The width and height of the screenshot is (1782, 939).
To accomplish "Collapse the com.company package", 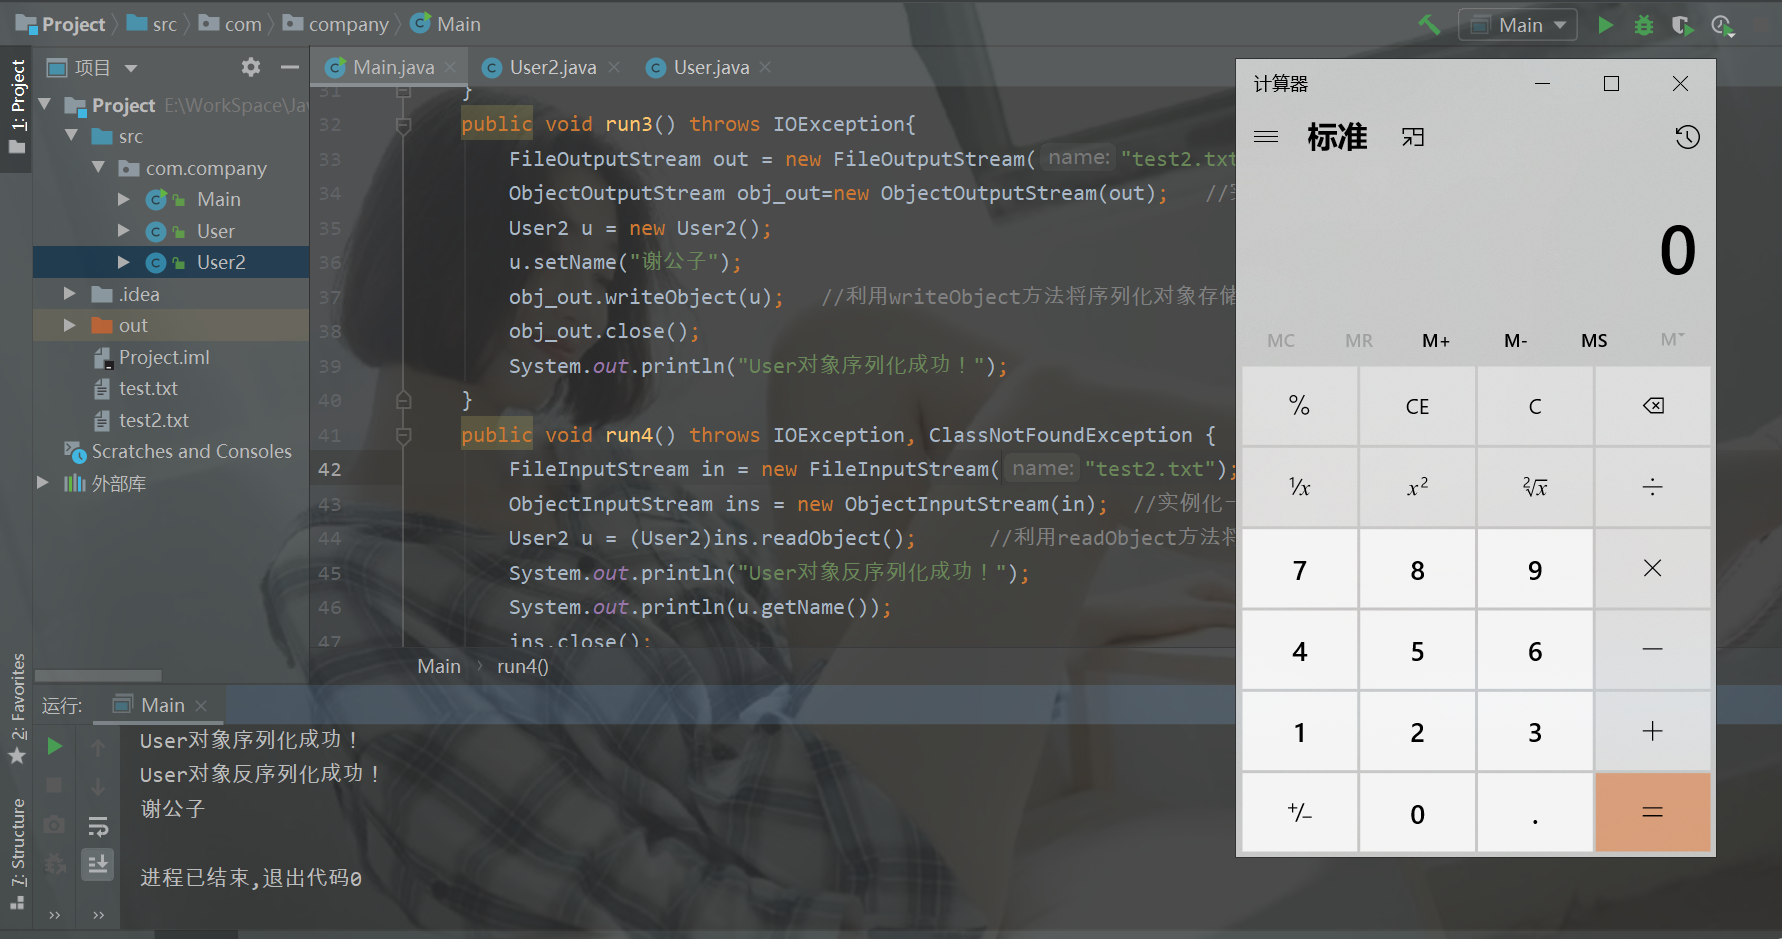I will coord(98,167).
